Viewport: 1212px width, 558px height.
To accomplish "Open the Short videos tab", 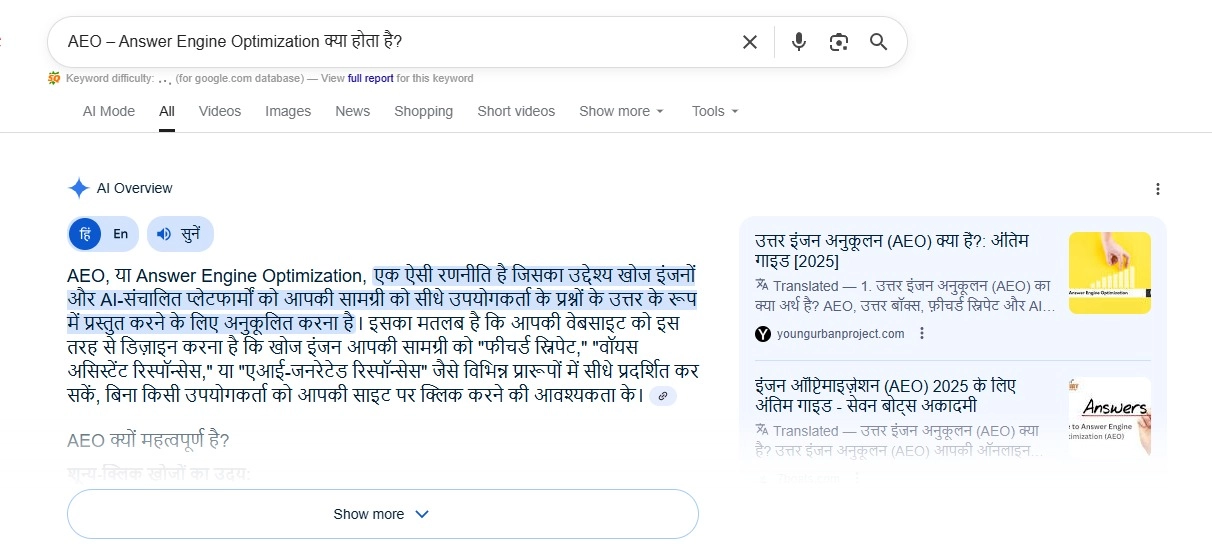I will 516,111.
